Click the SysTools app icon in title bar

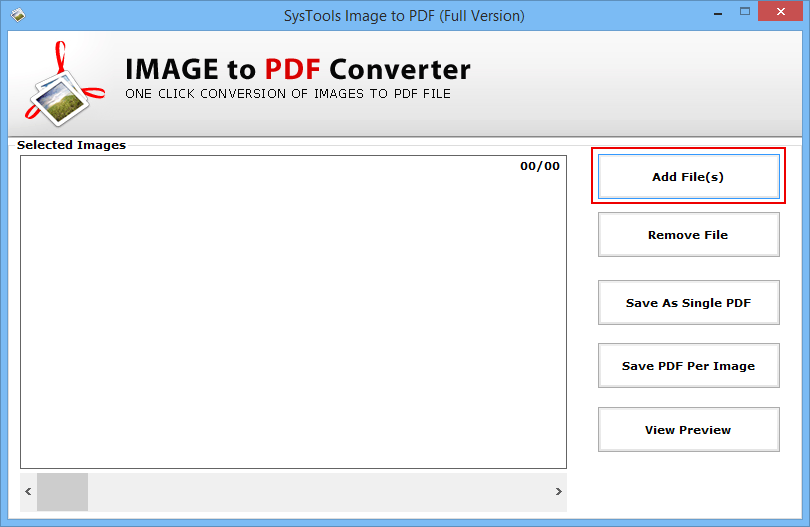[x=18, y=15]
